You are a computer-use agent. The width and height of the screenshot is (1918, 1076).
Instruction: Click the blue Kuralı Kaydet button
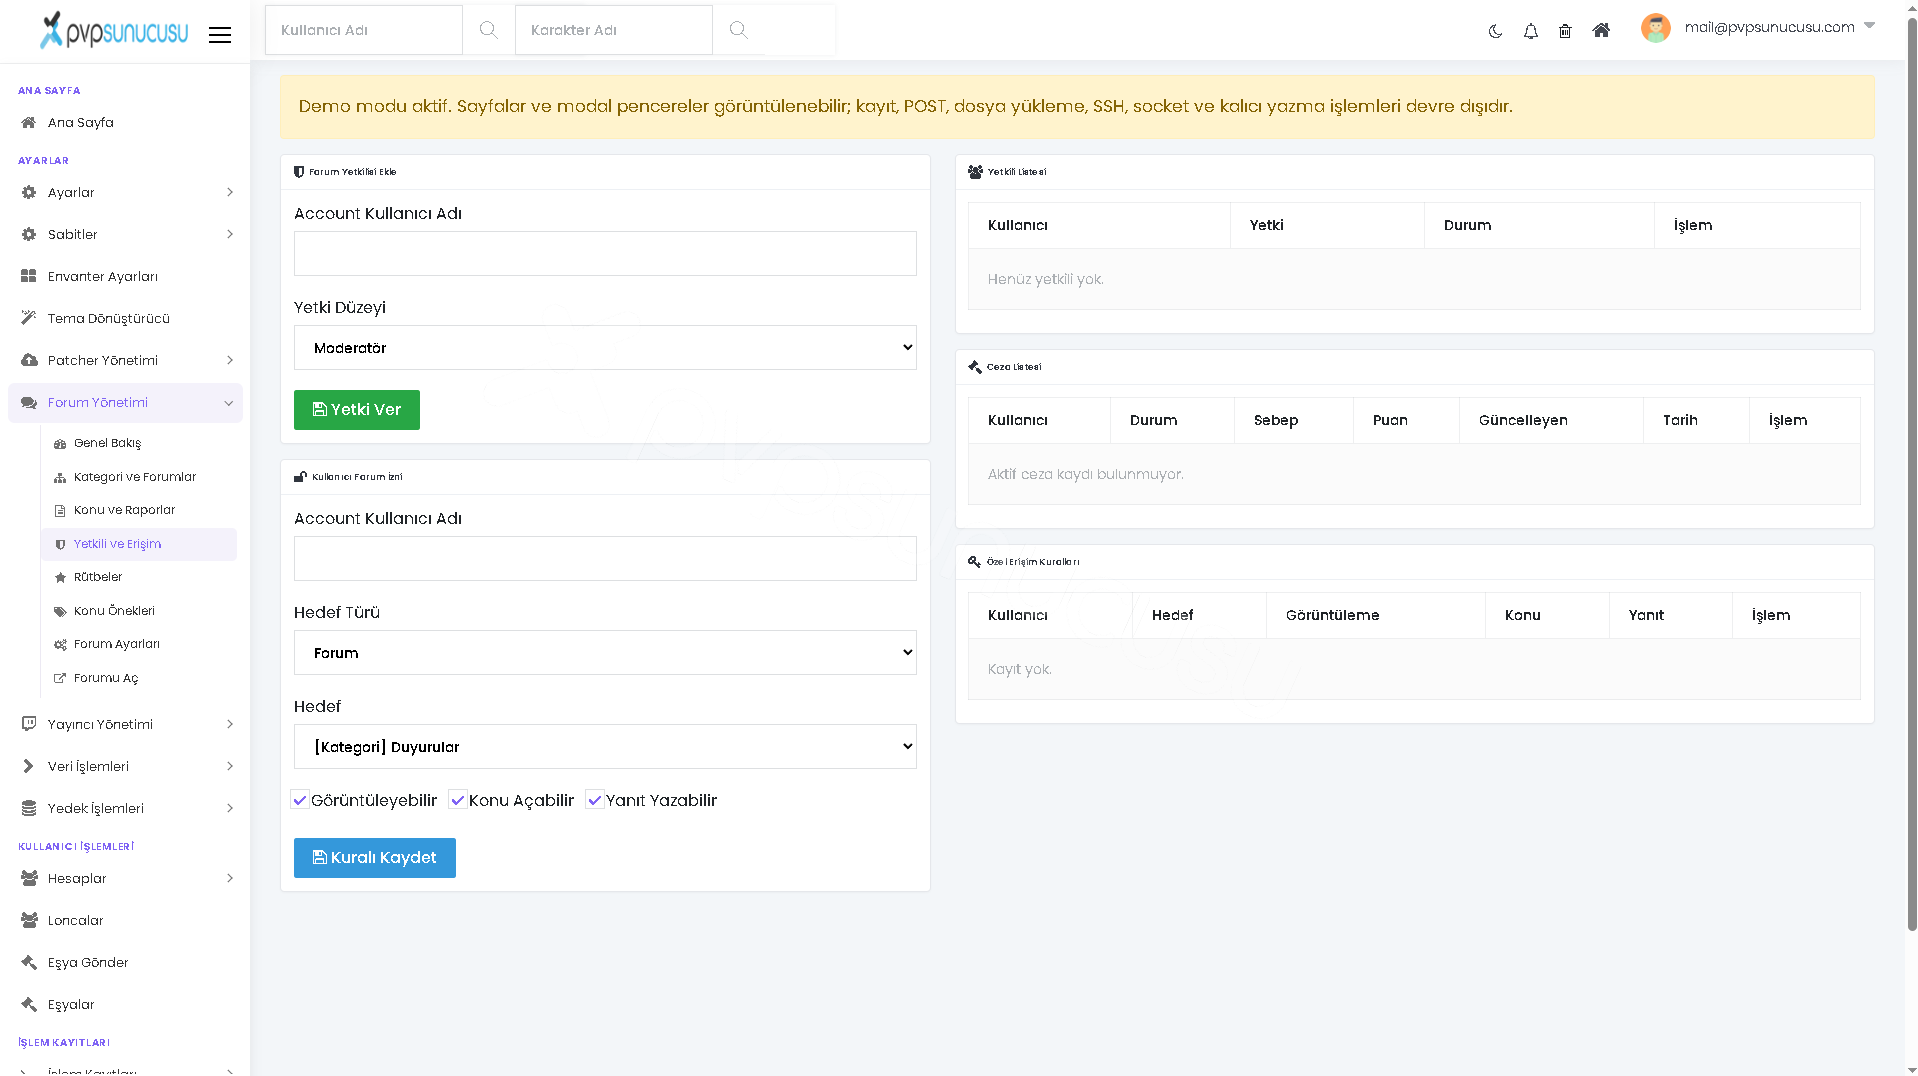point(375,858)
